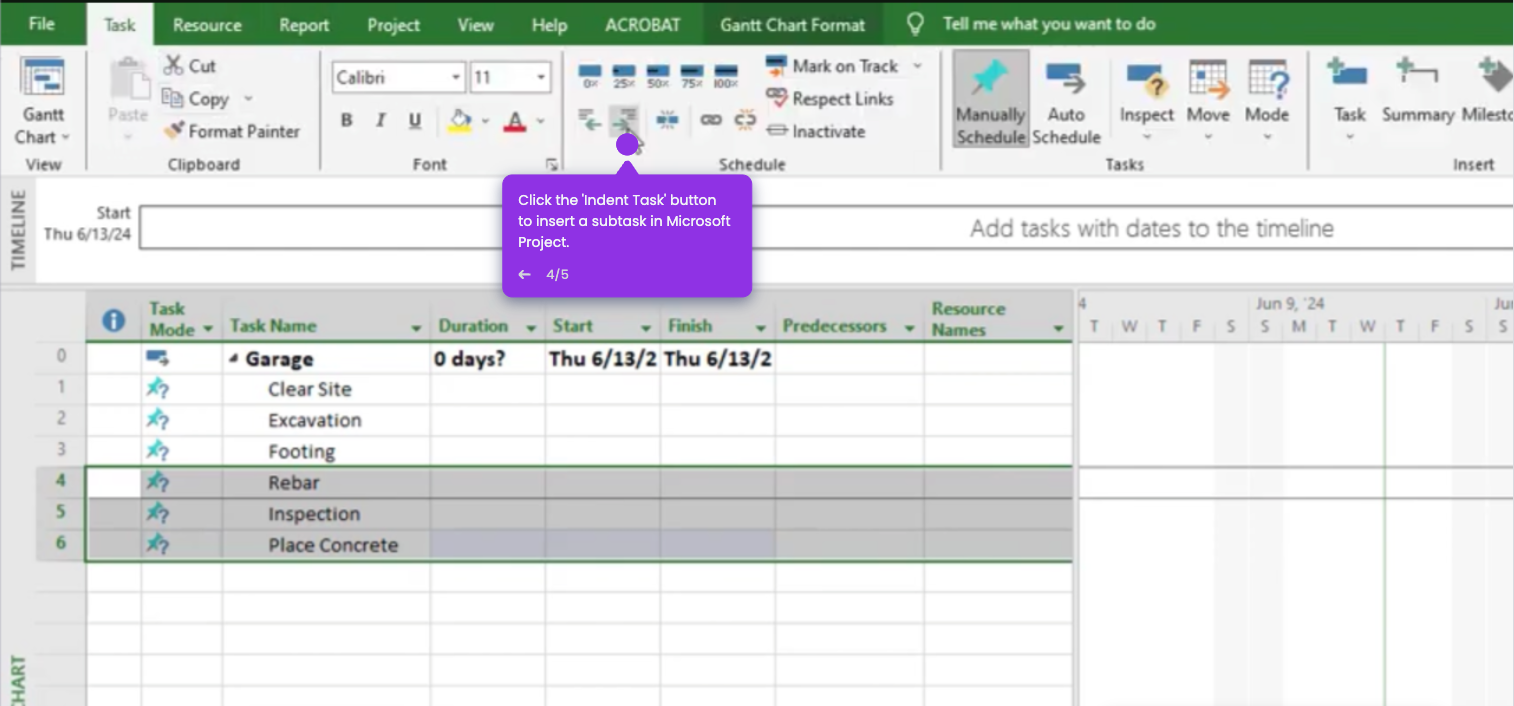
Task: Unlink the selected tasks
Action: click(745, 120)
